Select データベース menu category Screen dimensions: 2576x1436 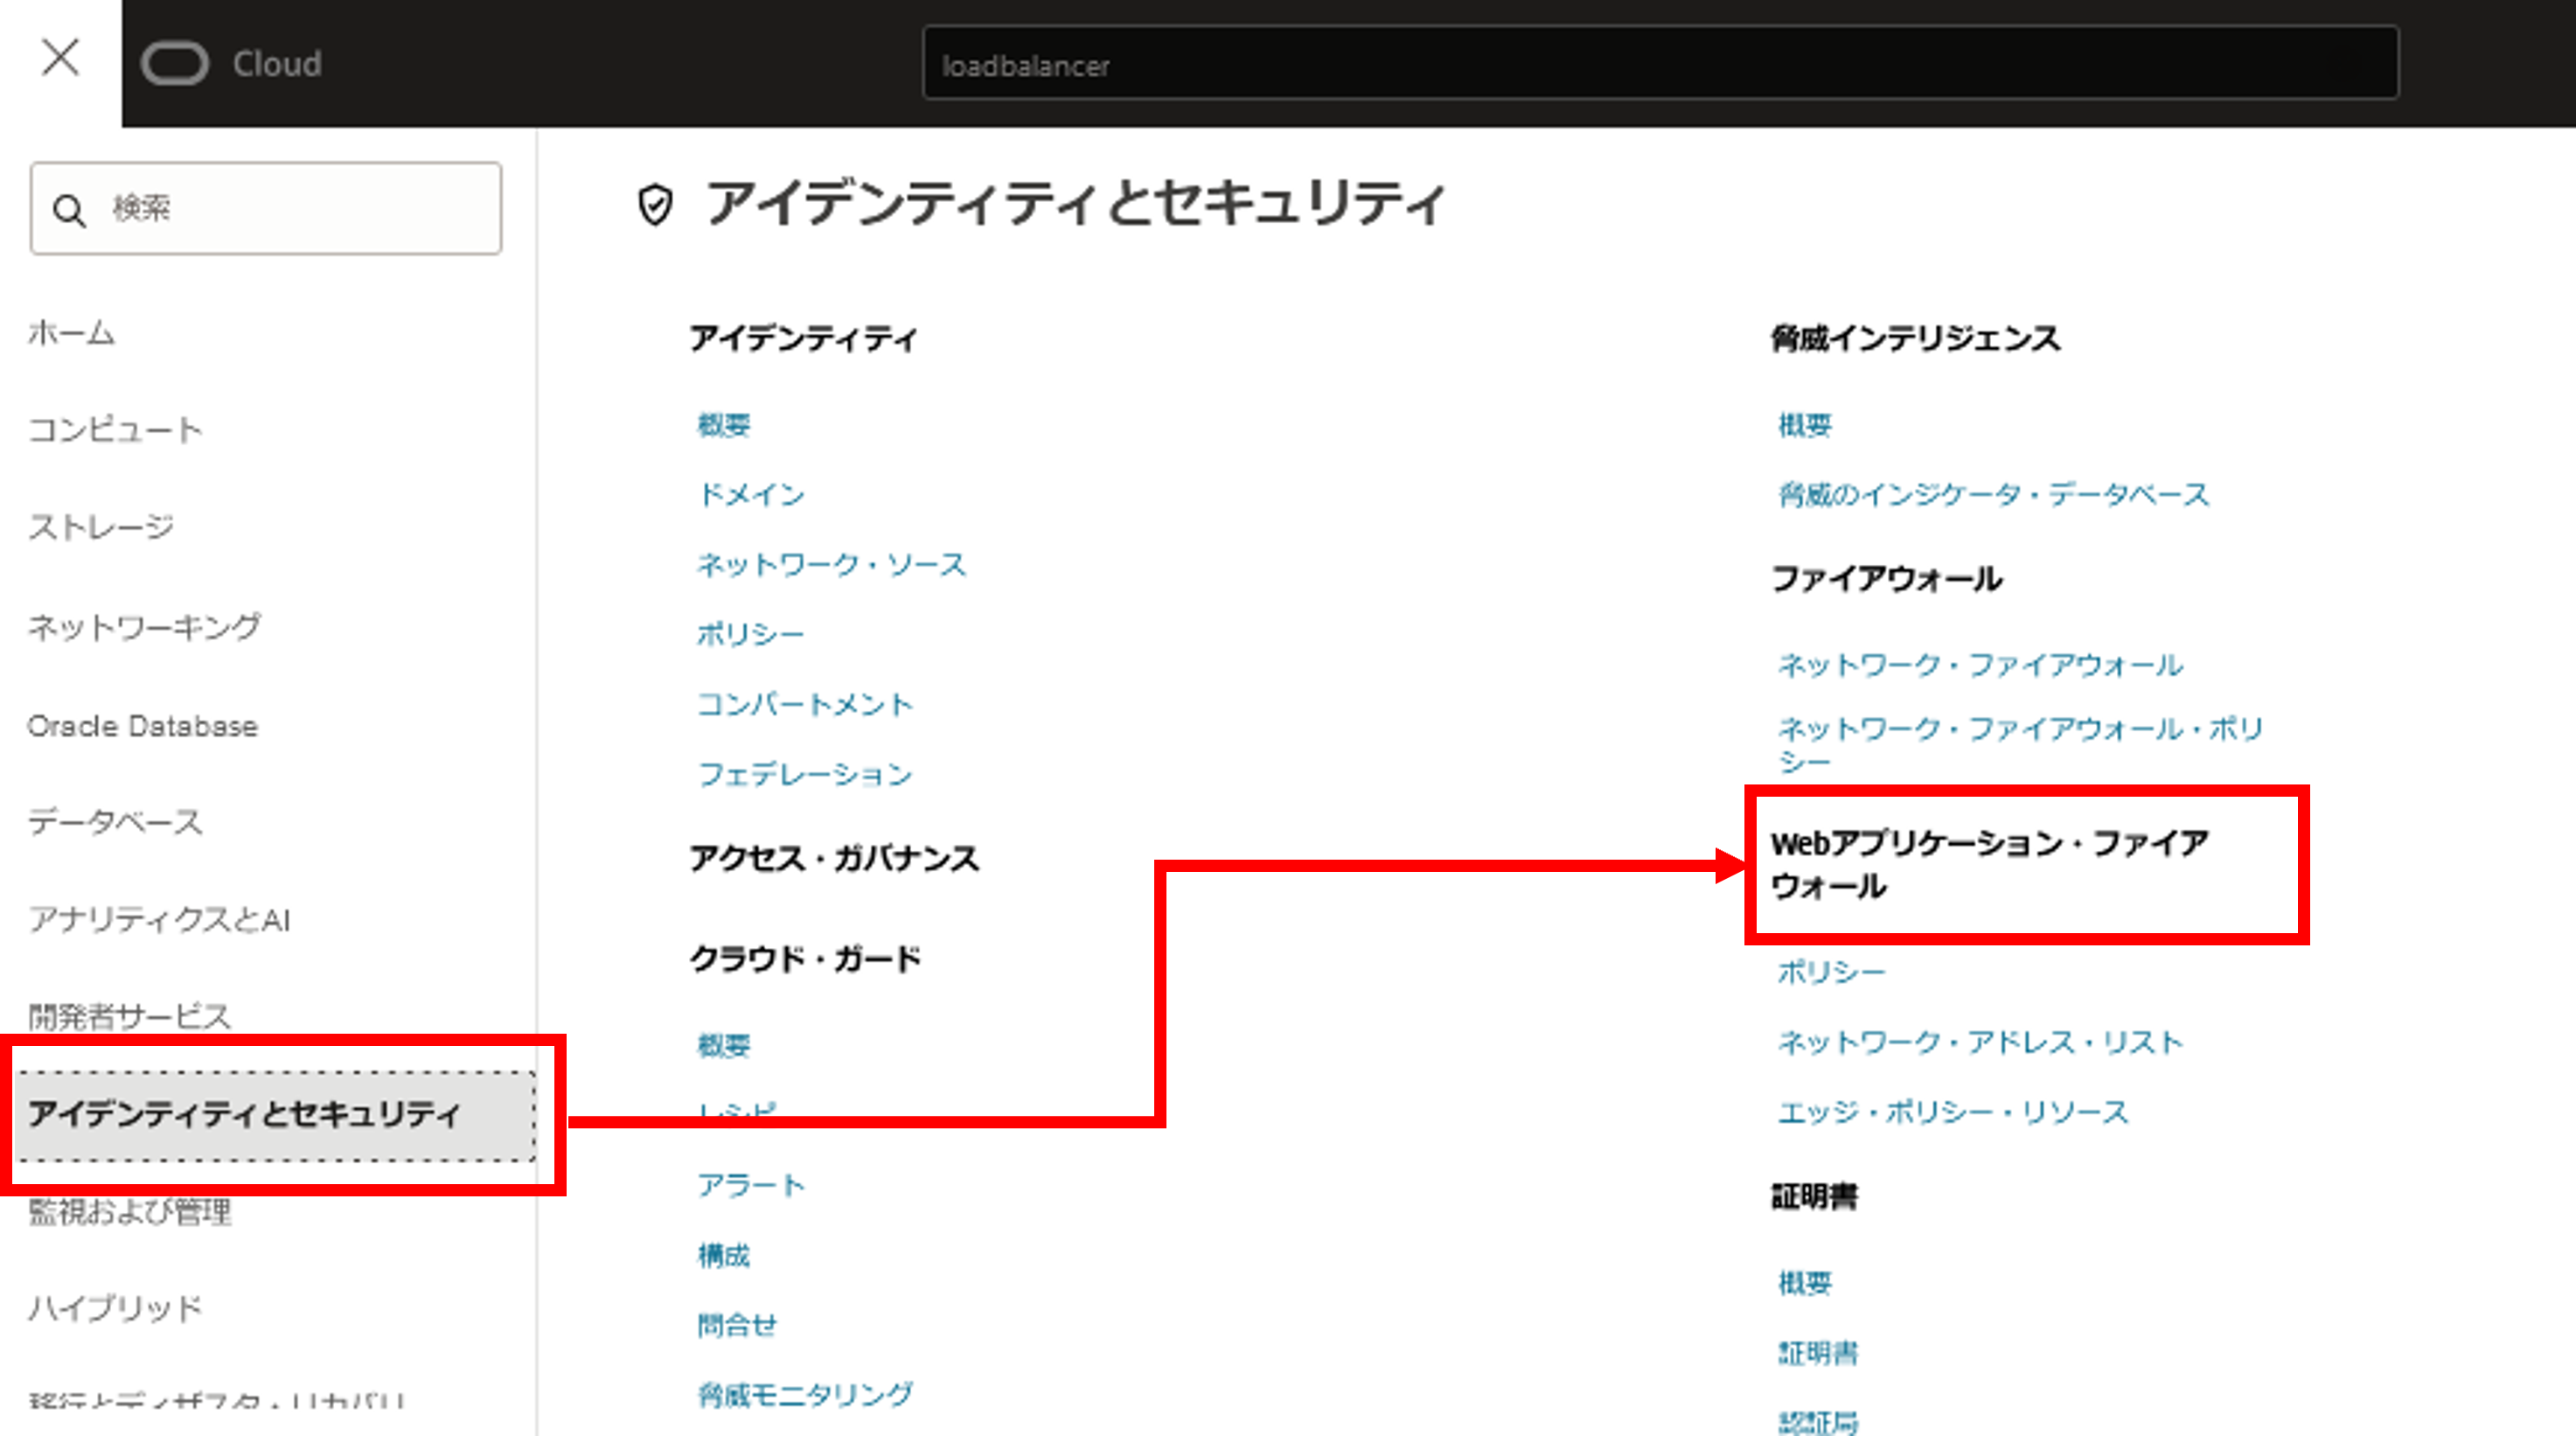(x=115, y=822)
